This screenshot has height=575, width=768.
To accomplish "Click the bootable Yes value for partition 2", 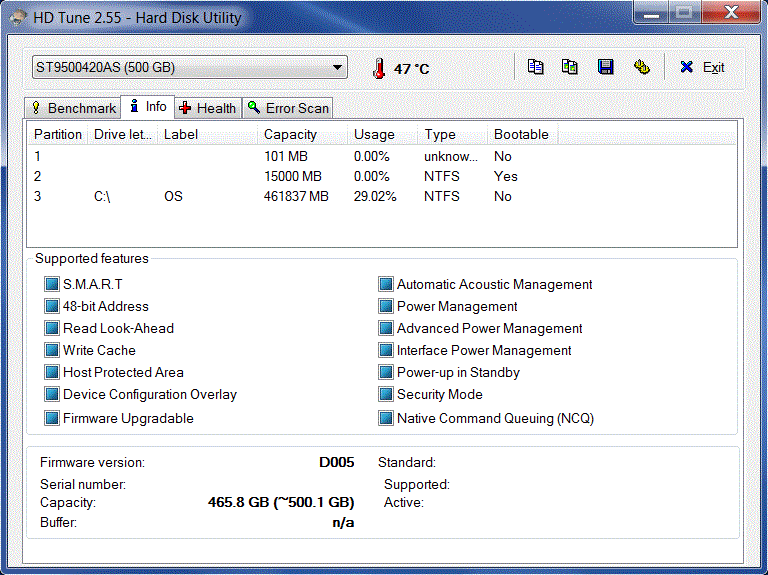I will [x=505, y=176].
